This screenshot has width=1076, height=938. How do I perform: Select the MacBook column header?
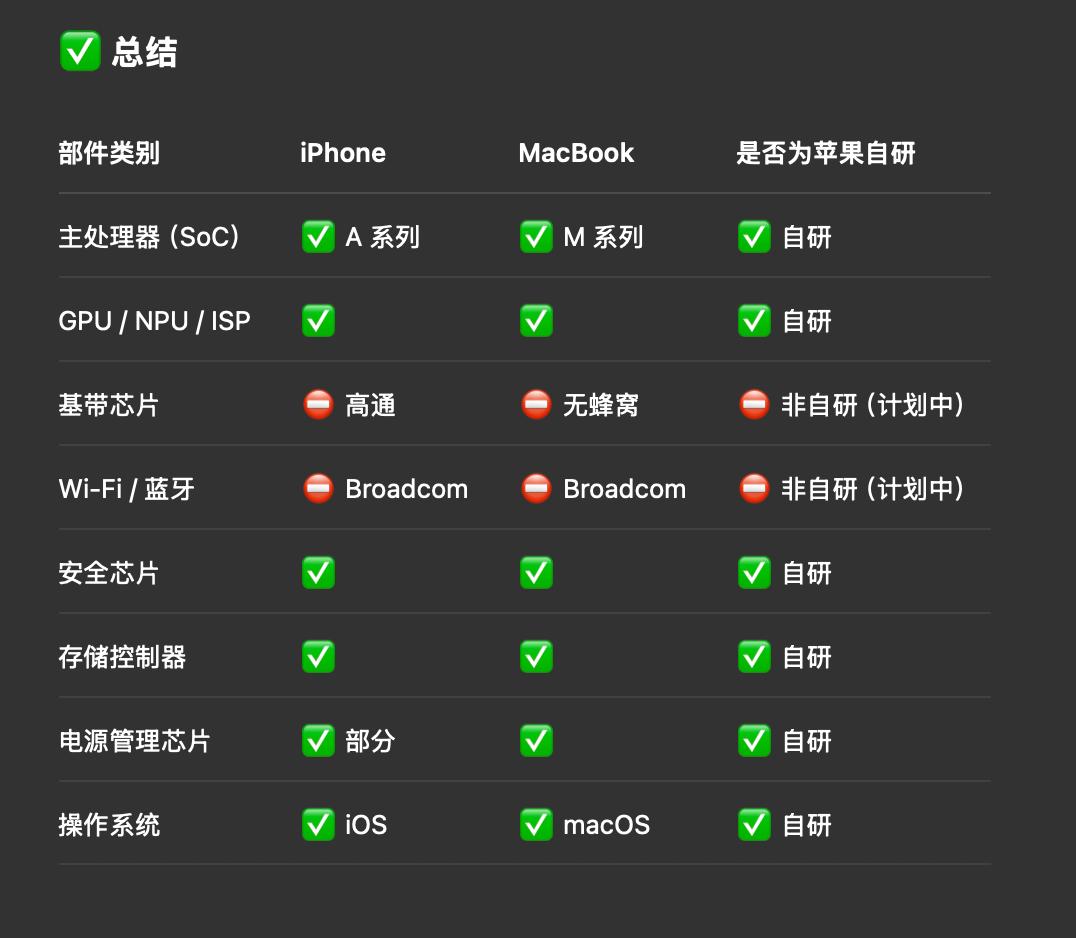(576, 153)
